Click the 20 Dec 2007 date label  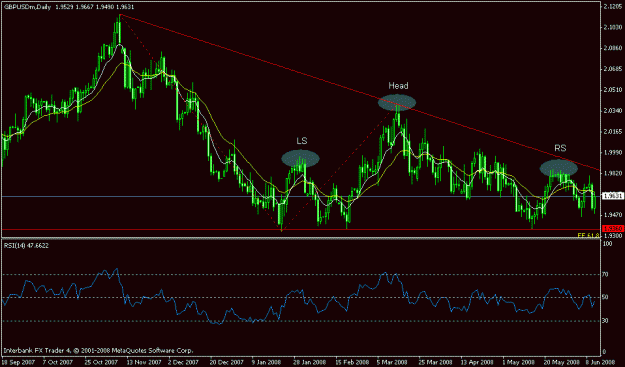pyautogui.click(x=226, y=363)
